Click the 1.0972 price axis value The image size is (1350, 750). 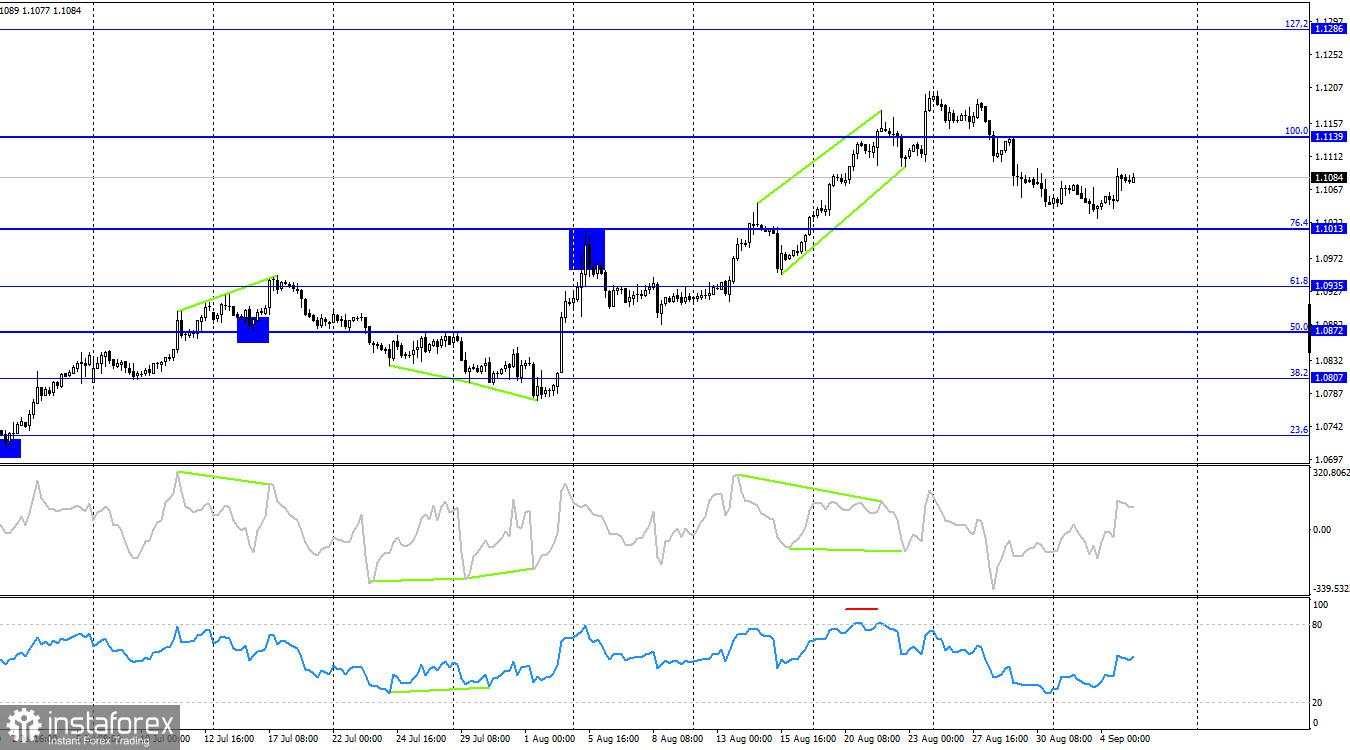point(1330,258)
